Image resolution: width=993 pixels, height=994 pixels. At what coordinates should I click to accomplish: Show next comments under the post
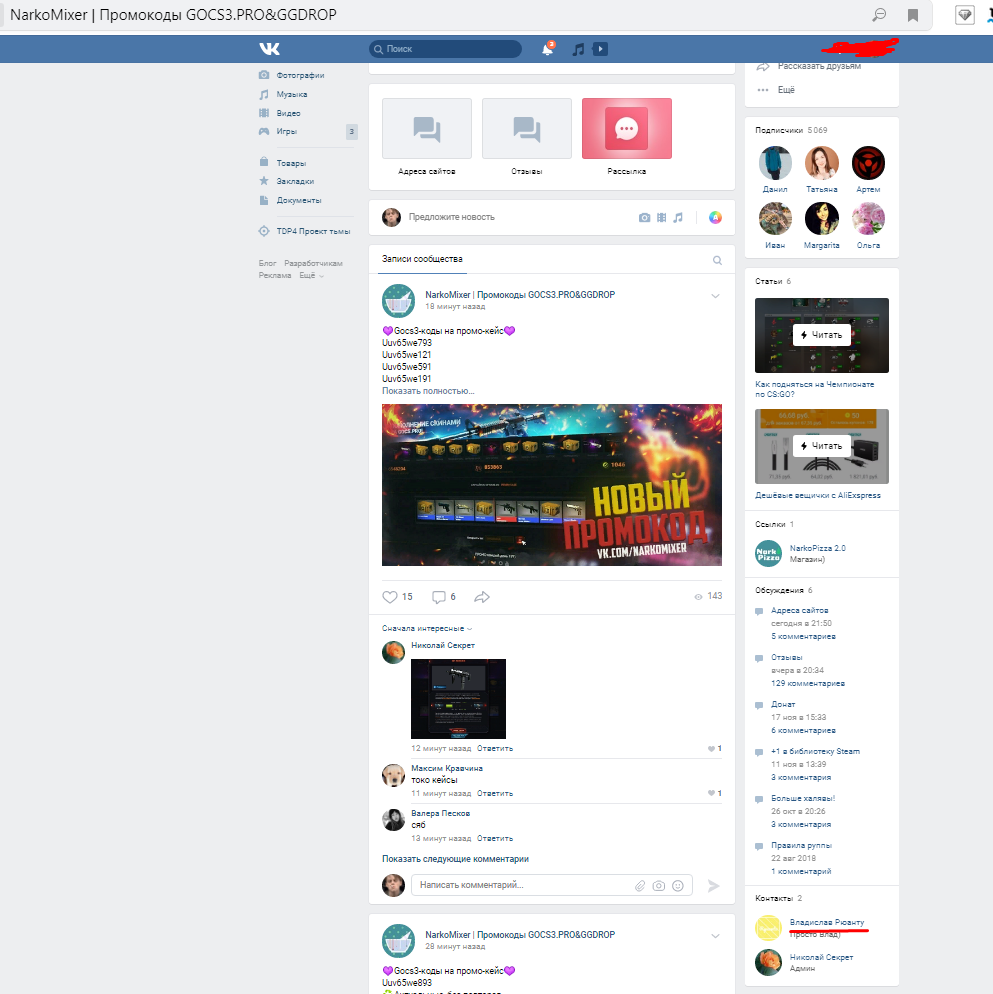455,859
